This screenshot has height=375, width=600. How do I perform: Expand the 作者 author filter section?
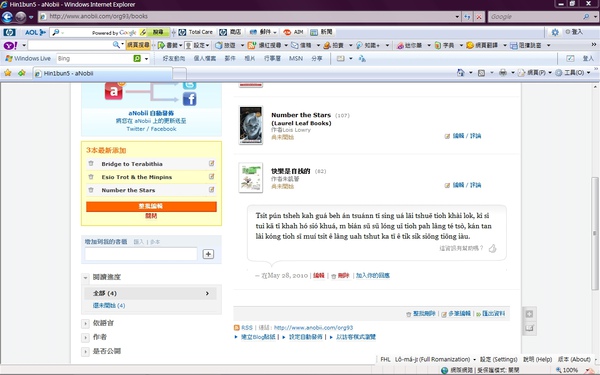[x=85, y=338]
